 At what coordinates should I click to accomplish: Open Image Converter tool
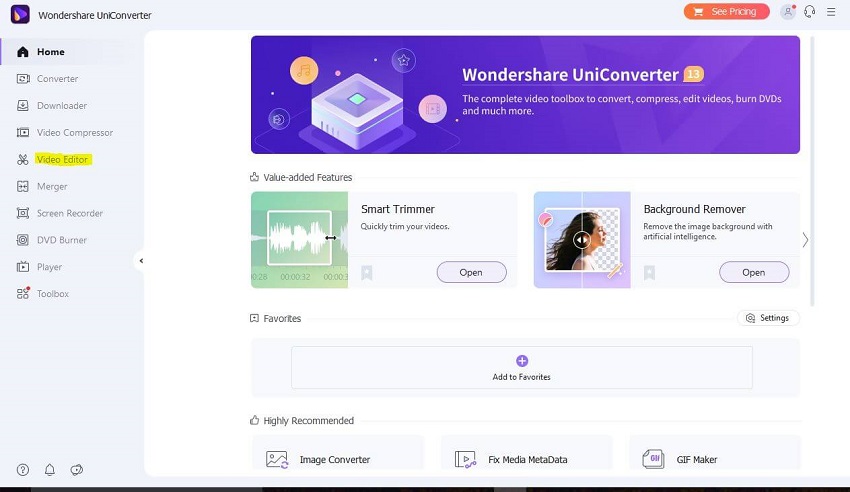(338, 452)
